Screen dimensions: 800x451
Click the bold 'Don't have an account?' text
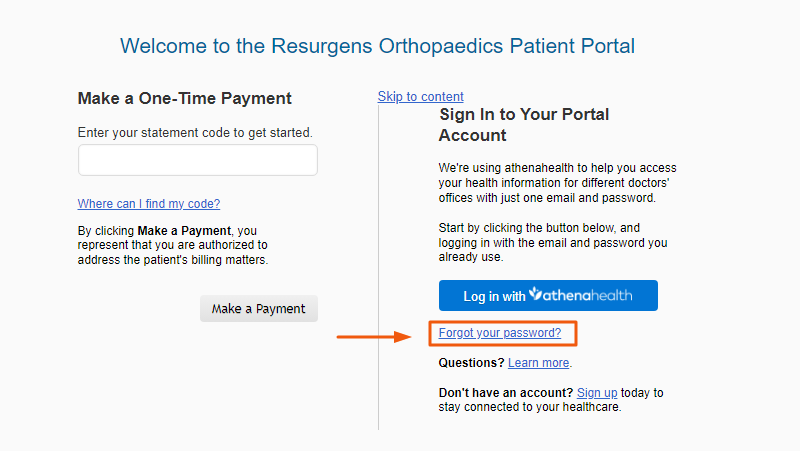(506, 393)
